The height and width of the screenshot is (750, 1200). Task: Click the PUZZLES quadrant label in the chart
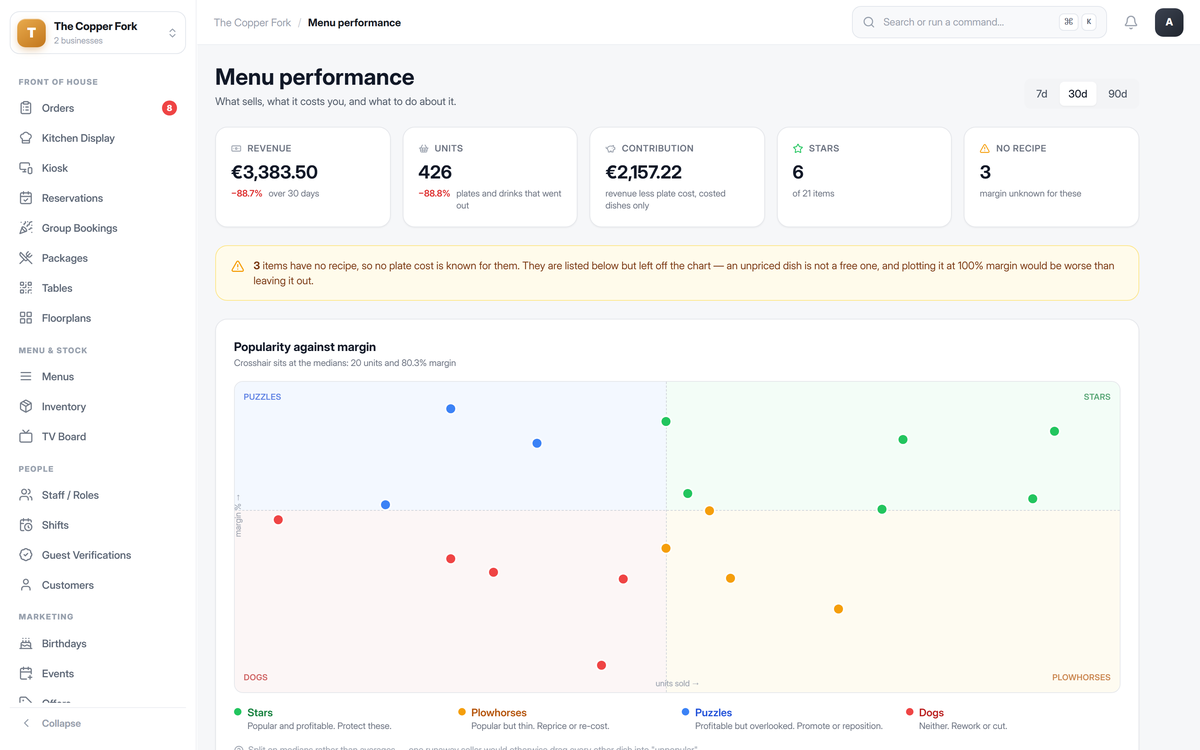pyautogui.click(x=262, y=397)
